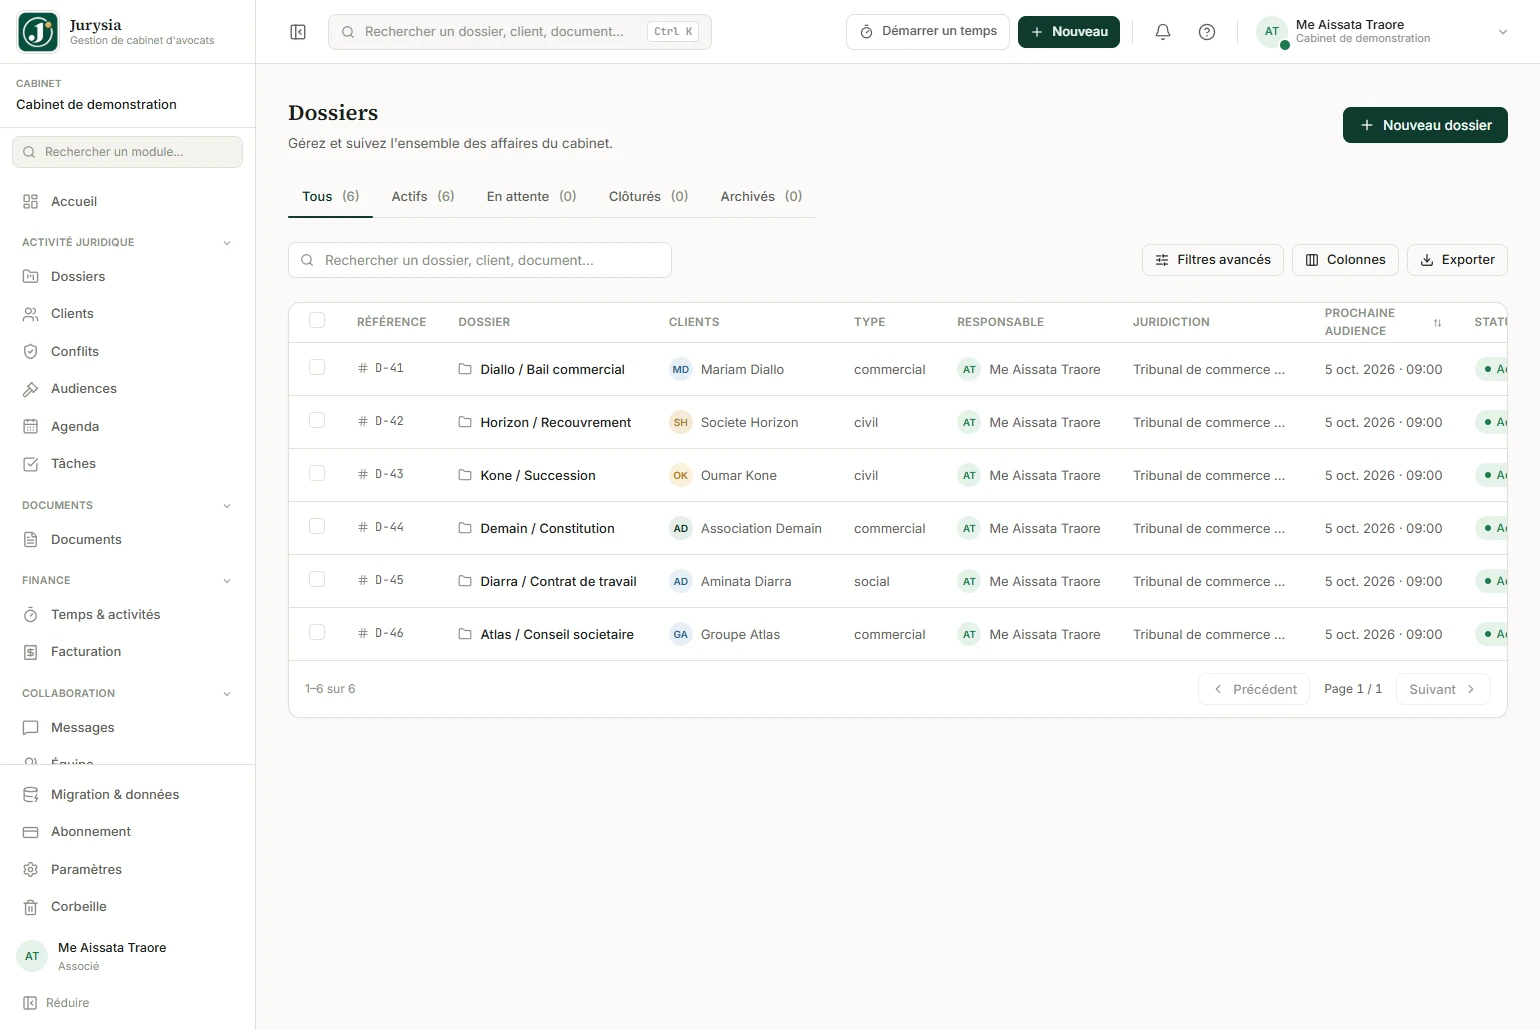The width and height of the screenshot is (1540, 1030).
Task: Focus the Rechercher un module field
Action: [x=127, y=152]
